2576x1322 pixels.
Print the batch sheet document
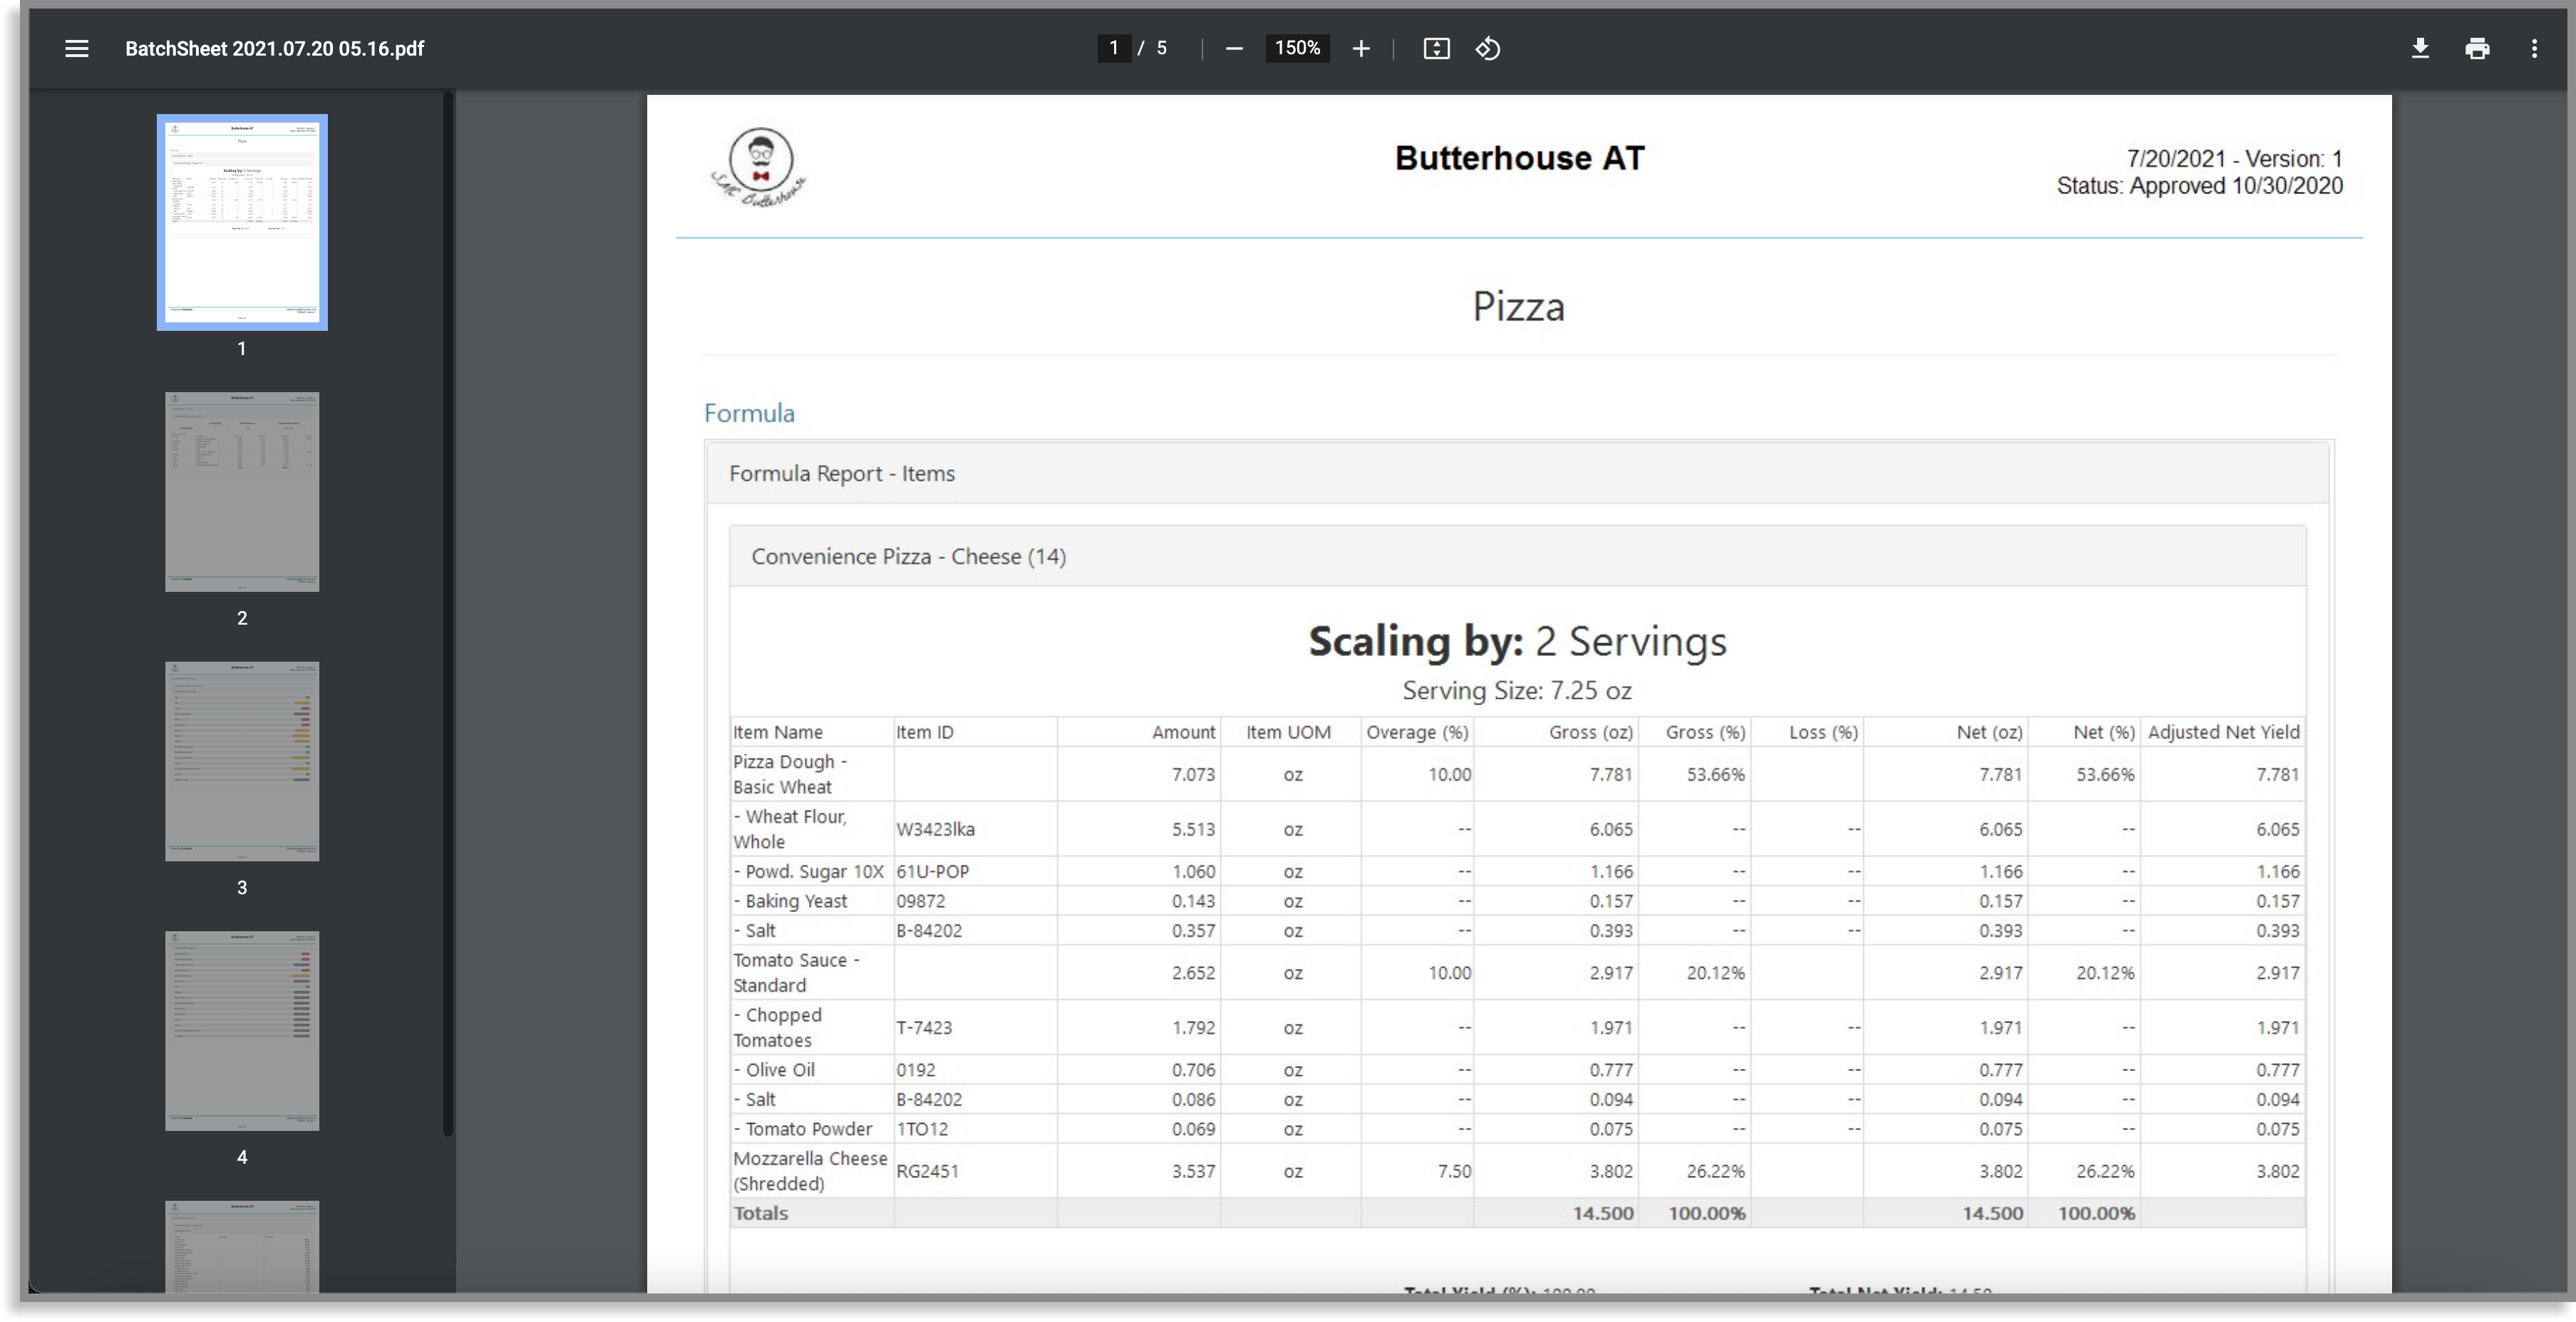[x=2477, y=48]
